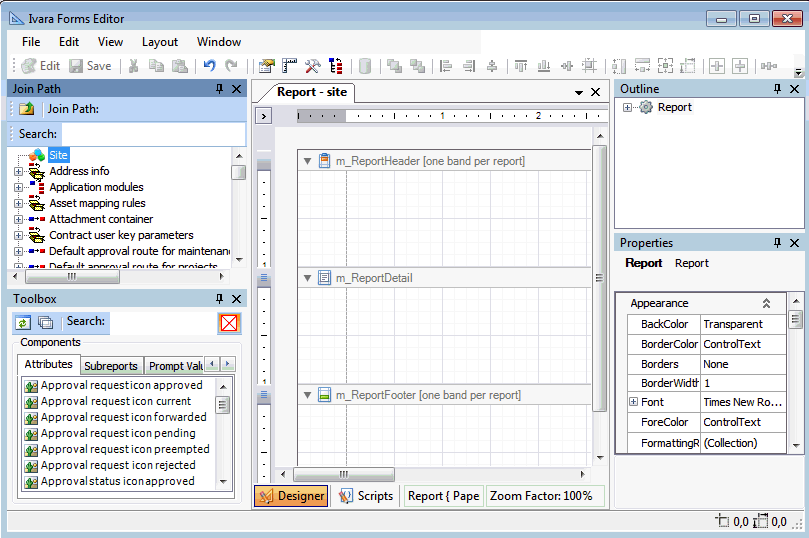Expand the Font property row
The image size is (809, 538).
633,402
